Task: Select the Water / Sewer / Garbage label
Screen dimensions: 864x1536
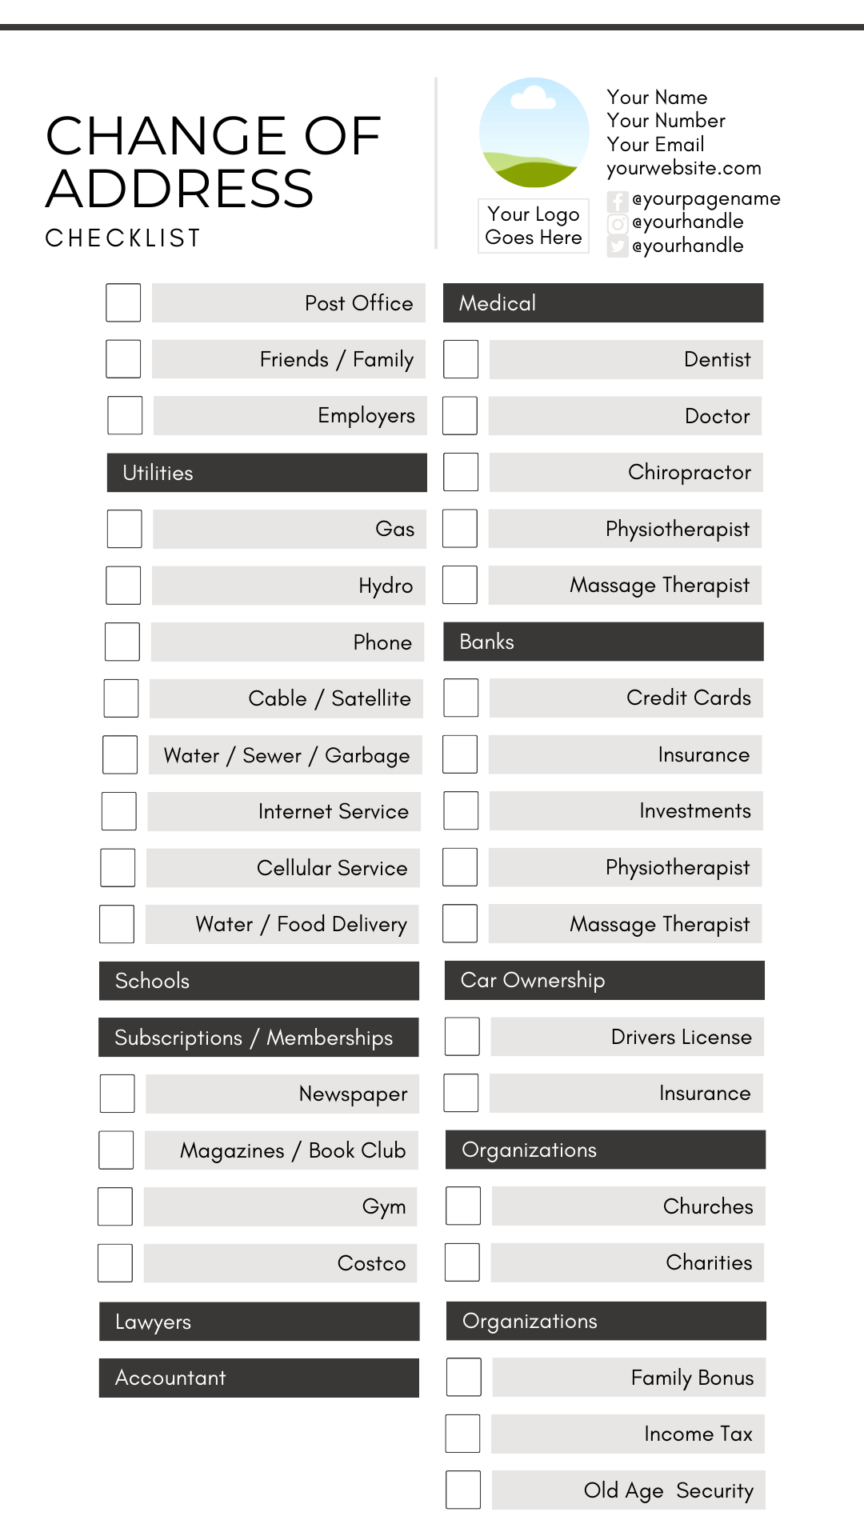Action: click(x=286, y=755)
